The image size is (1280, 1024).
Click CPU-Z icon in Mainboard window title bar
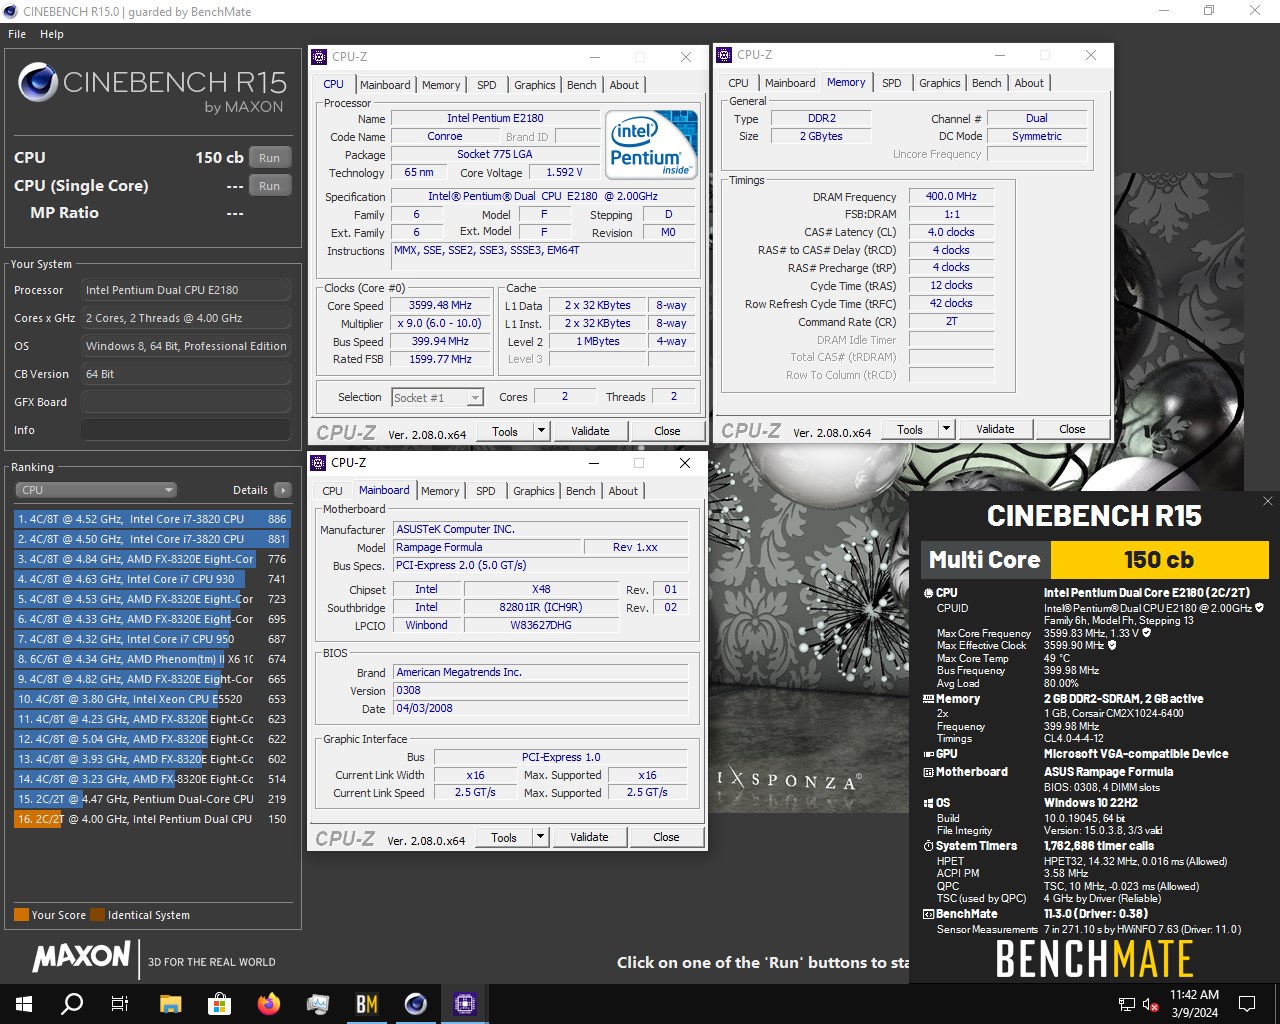click(318, 463)
